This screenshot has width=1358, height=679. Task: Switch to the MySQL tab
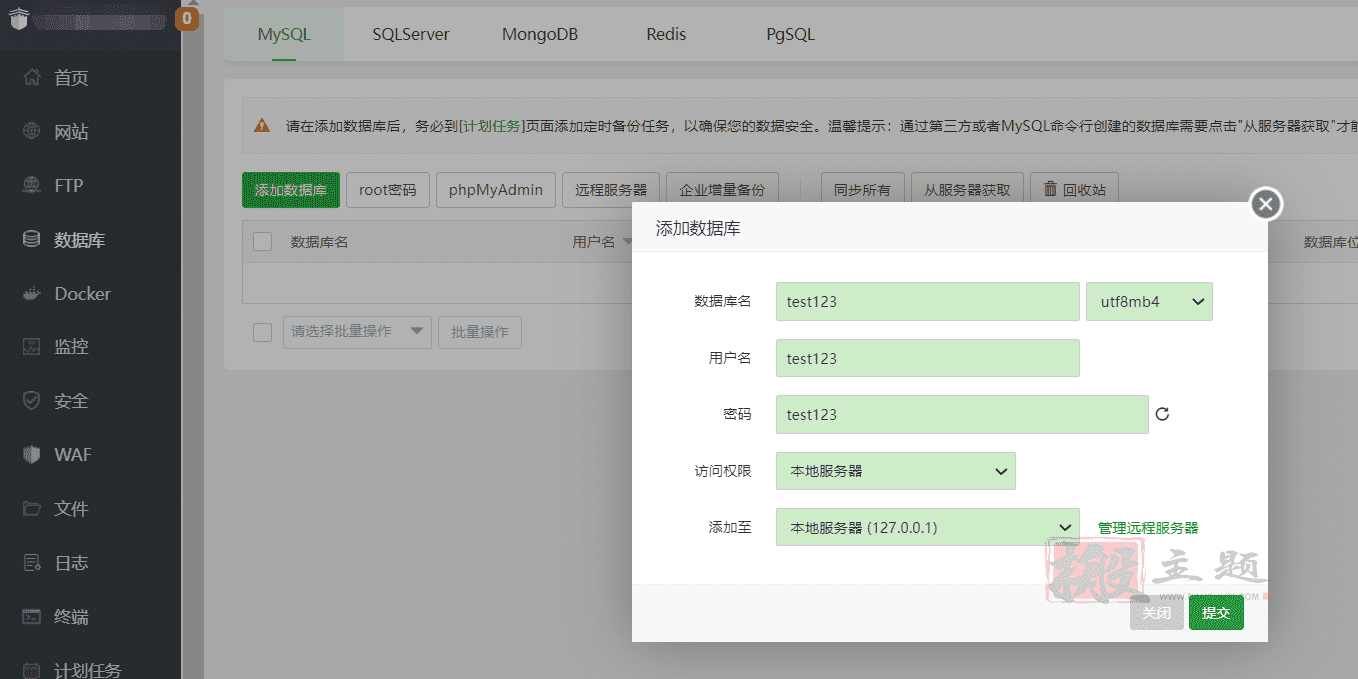click(x=284, y=34)
